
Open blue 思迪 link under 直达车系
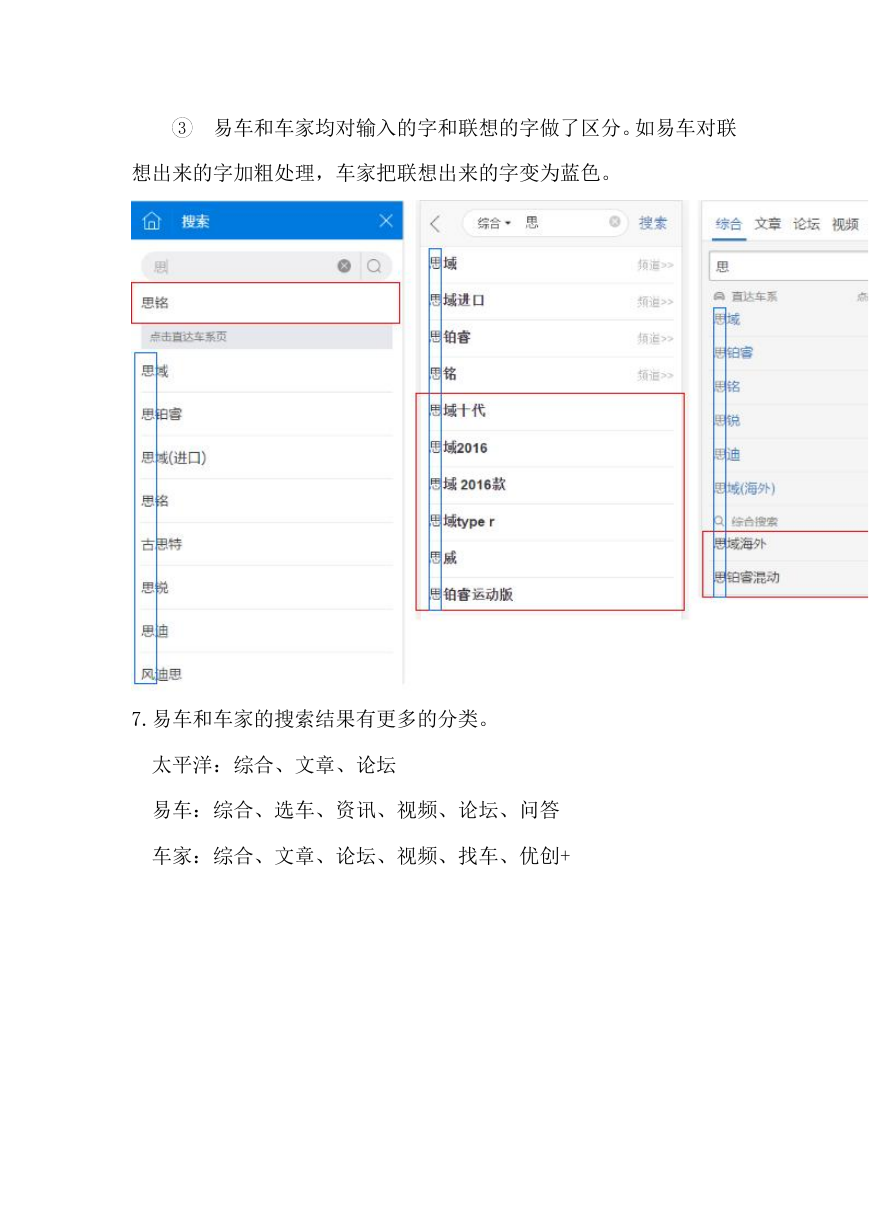pyautogui.click(x=727, y=455)
